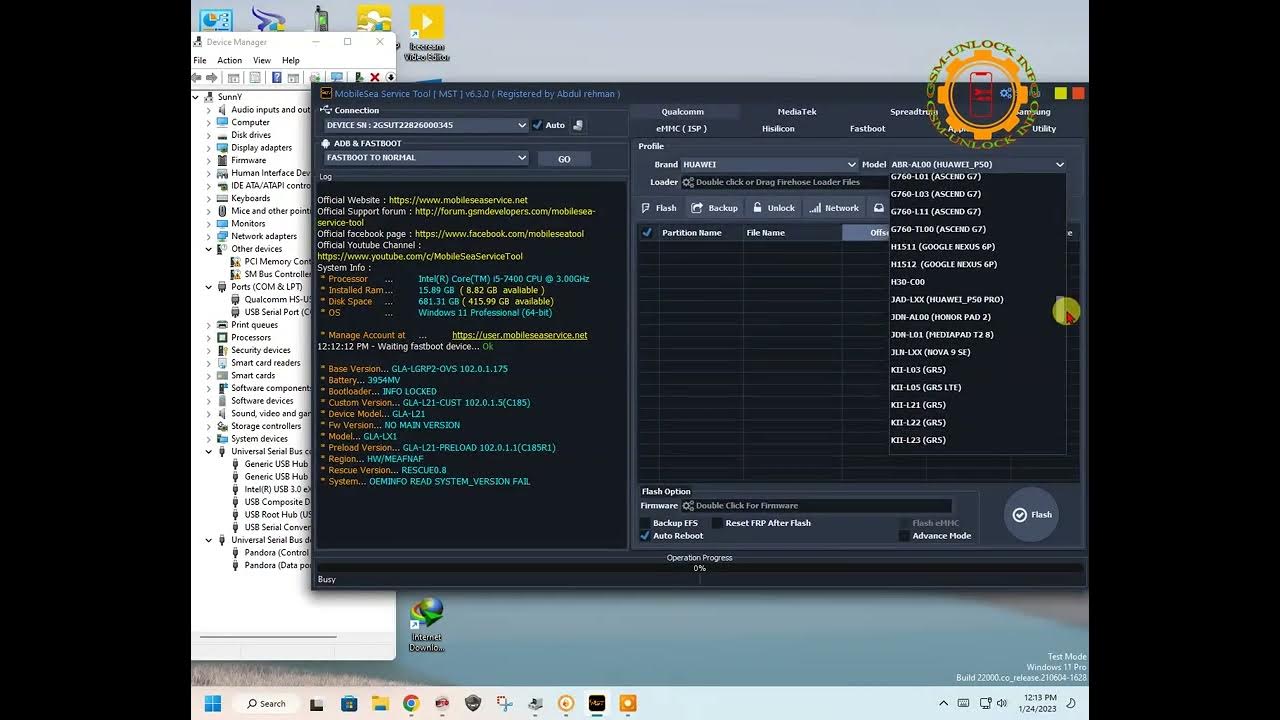Enable the Advance Mode checkbox
1280x720 pixels.
(x=905, y=536)
